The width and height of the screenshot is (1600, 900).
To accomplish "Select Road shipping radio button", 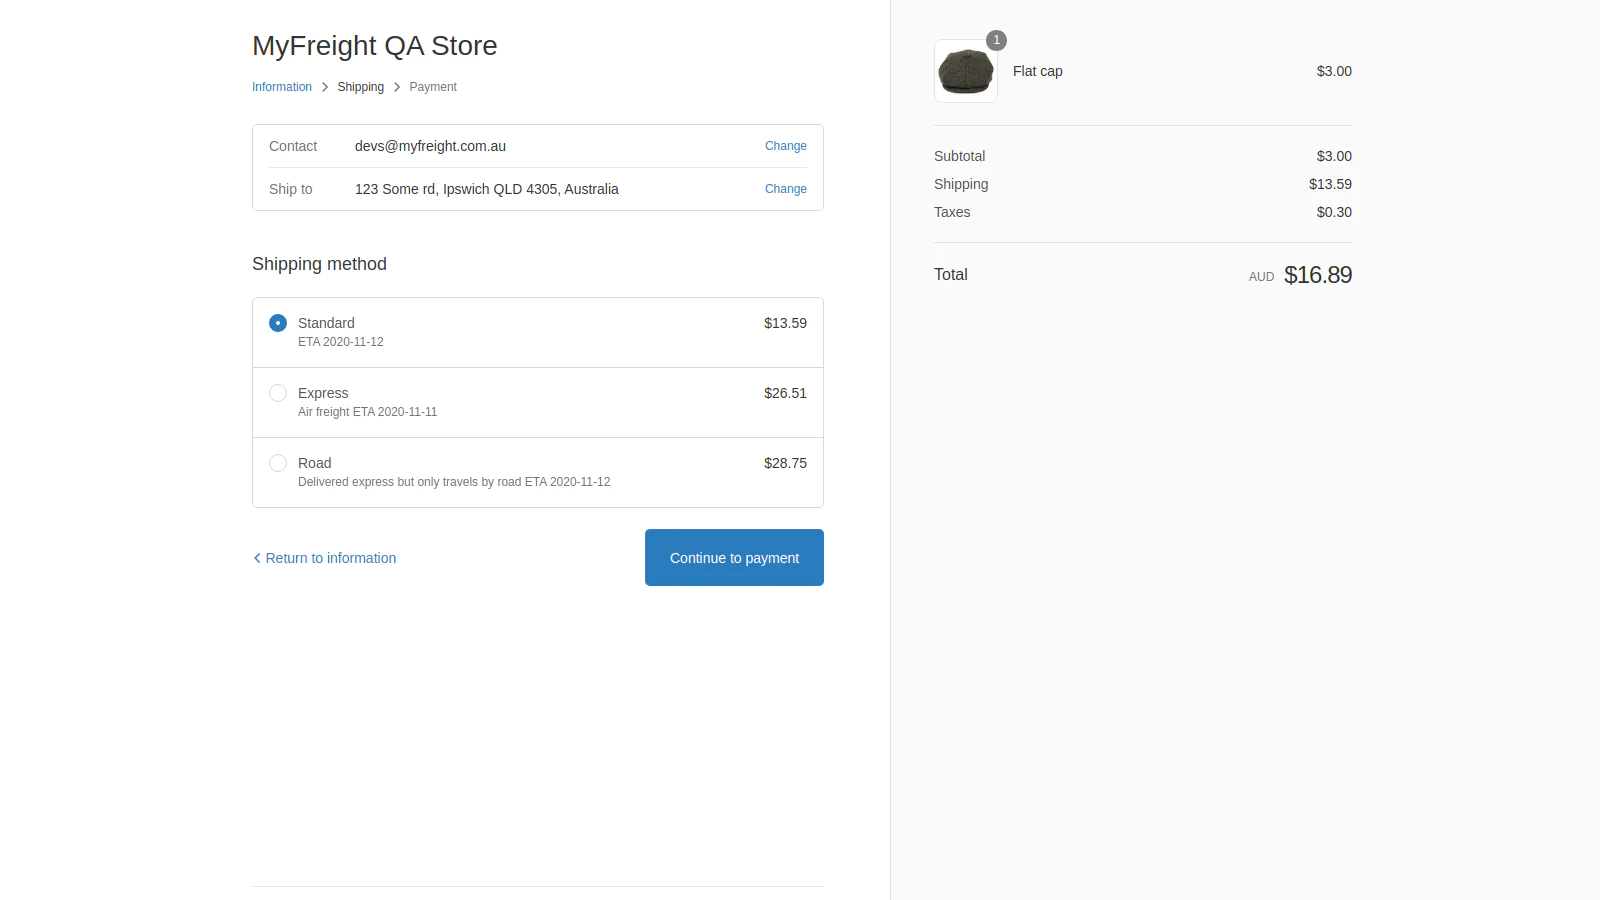I will tap(278, 463).
